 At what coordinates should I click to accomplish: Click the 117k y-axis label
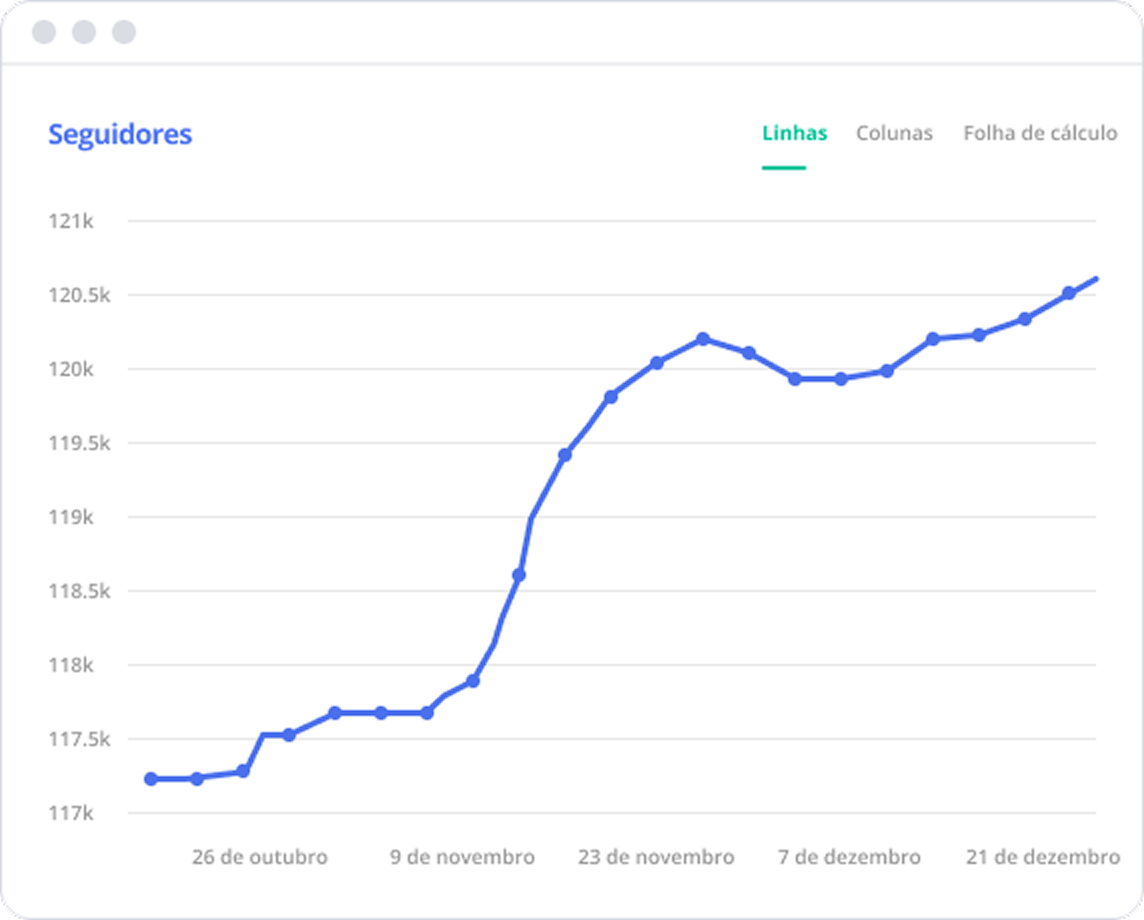click(72, 814)
